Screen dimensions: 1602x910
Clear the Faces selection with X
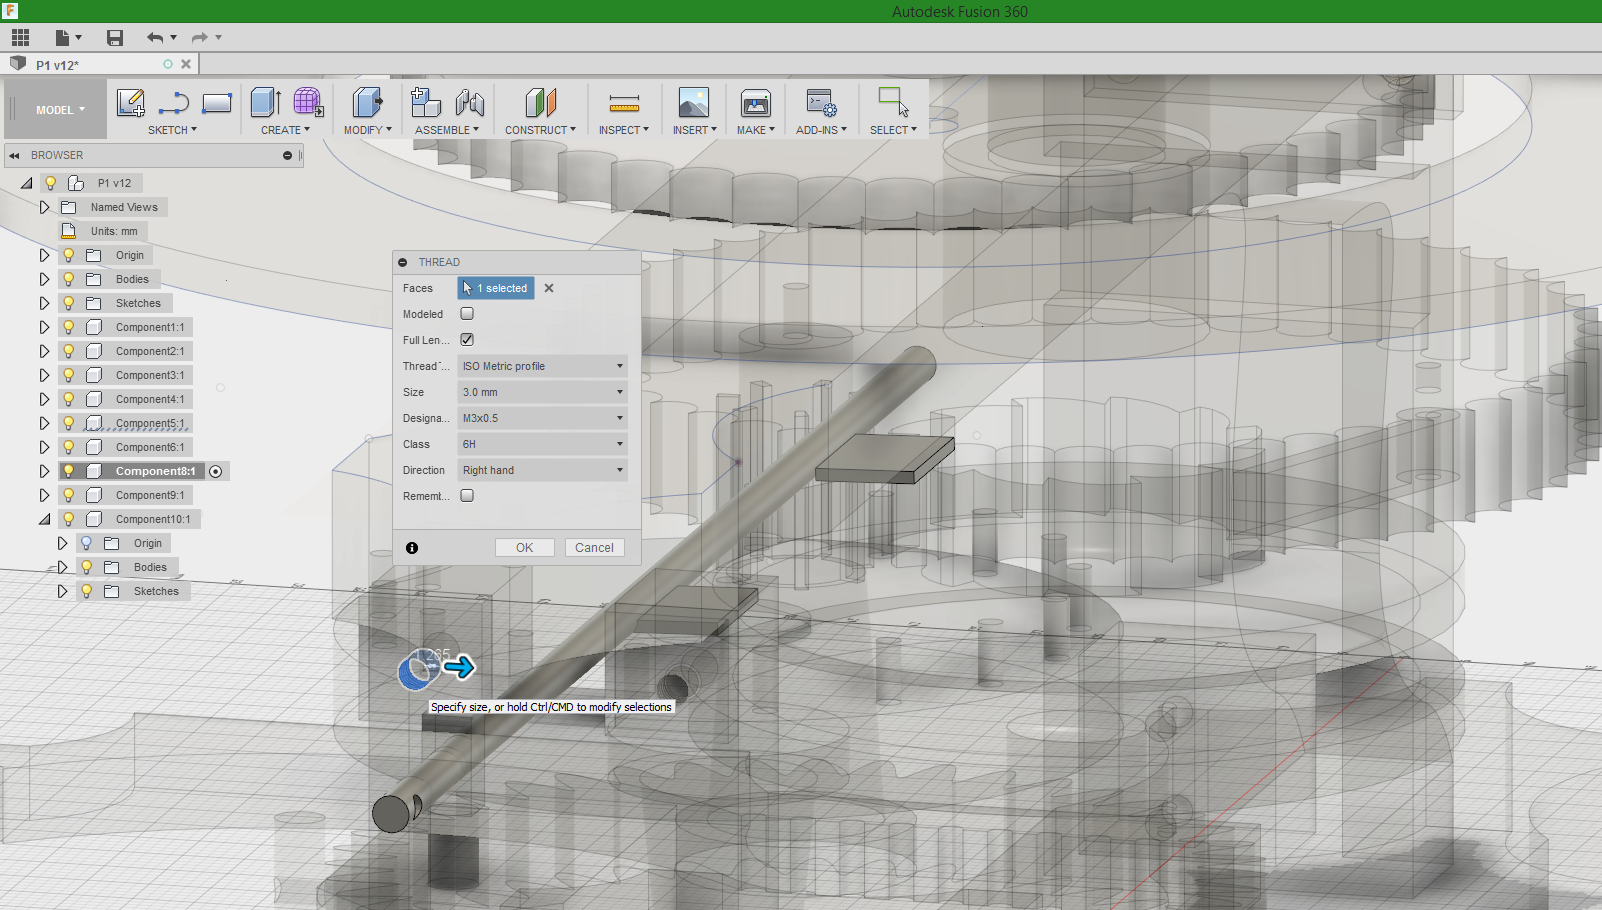pos(549,288)
